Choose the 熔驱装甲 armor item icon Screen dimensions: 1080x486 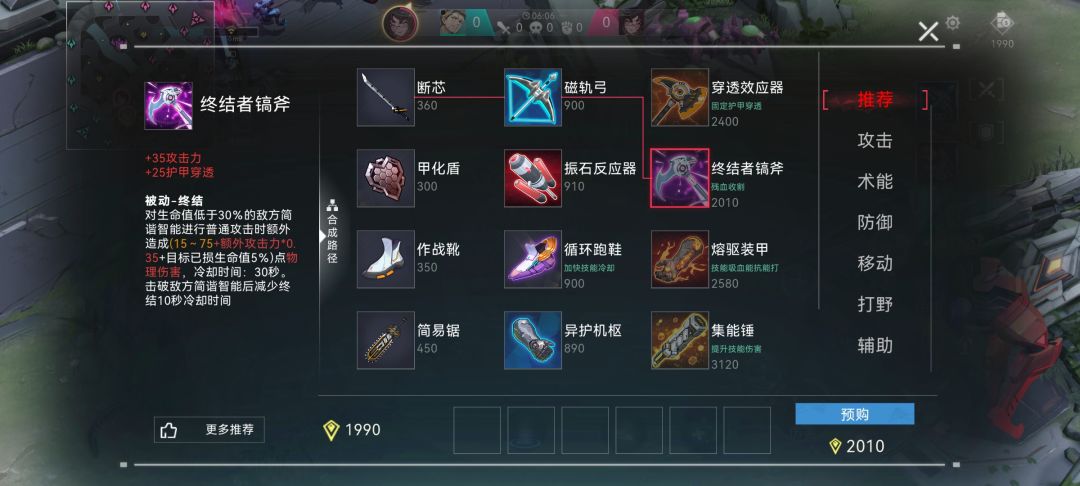pyautogui.click(x=680, y=259)
